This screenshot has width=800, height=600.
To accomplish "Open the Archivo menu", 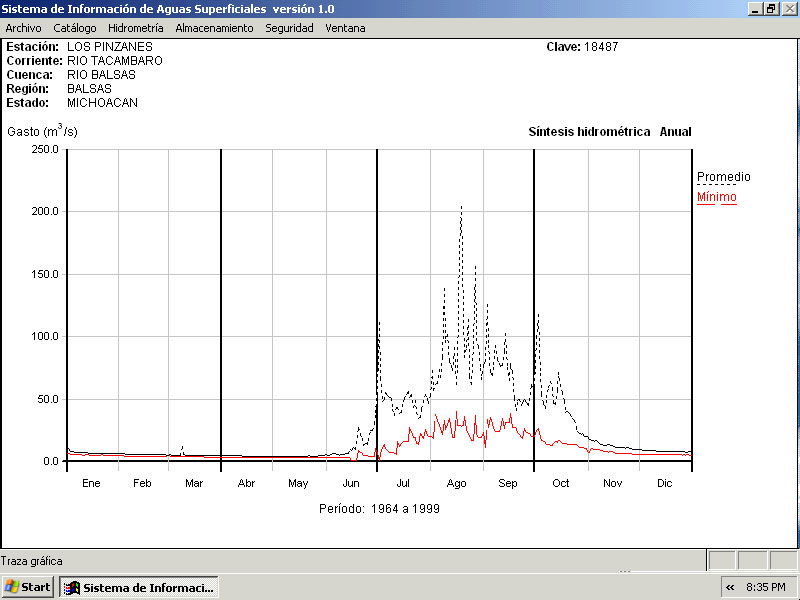I will (x=23, y=28).
